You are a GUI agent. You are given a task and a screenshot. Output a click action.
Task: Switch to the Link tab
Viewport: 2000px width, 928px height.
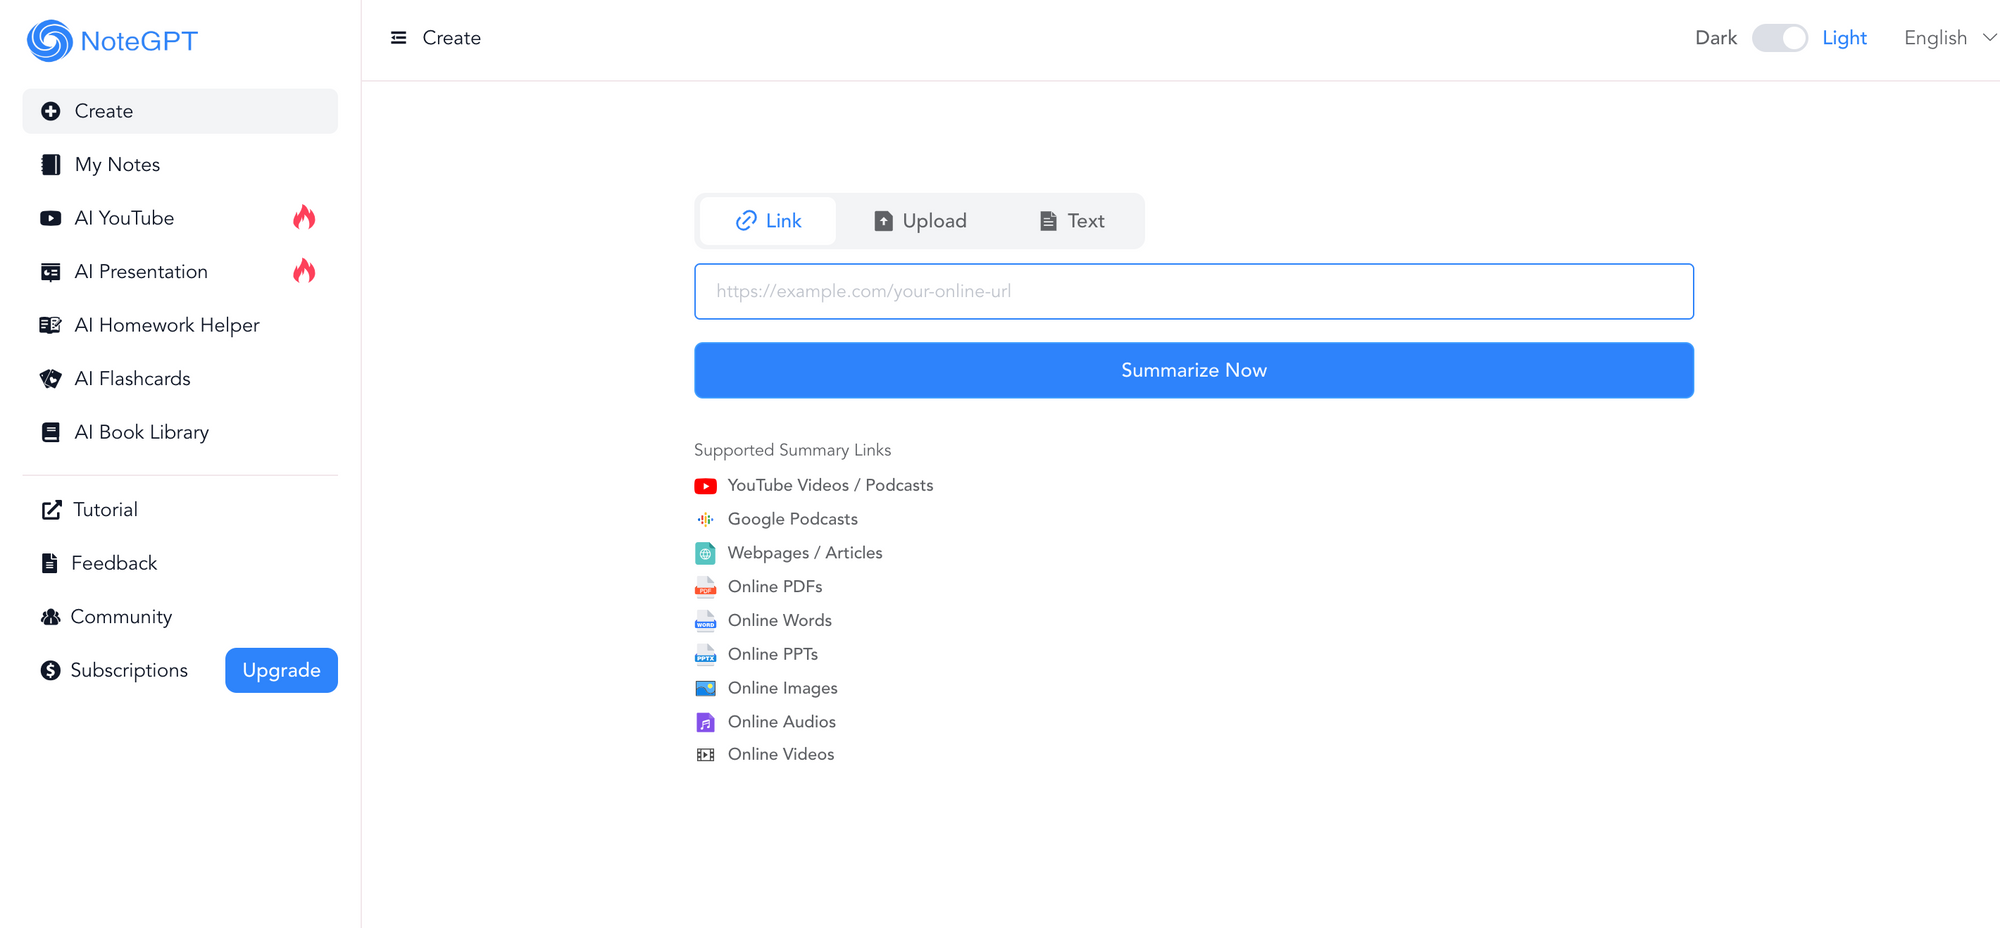(768, 221)
